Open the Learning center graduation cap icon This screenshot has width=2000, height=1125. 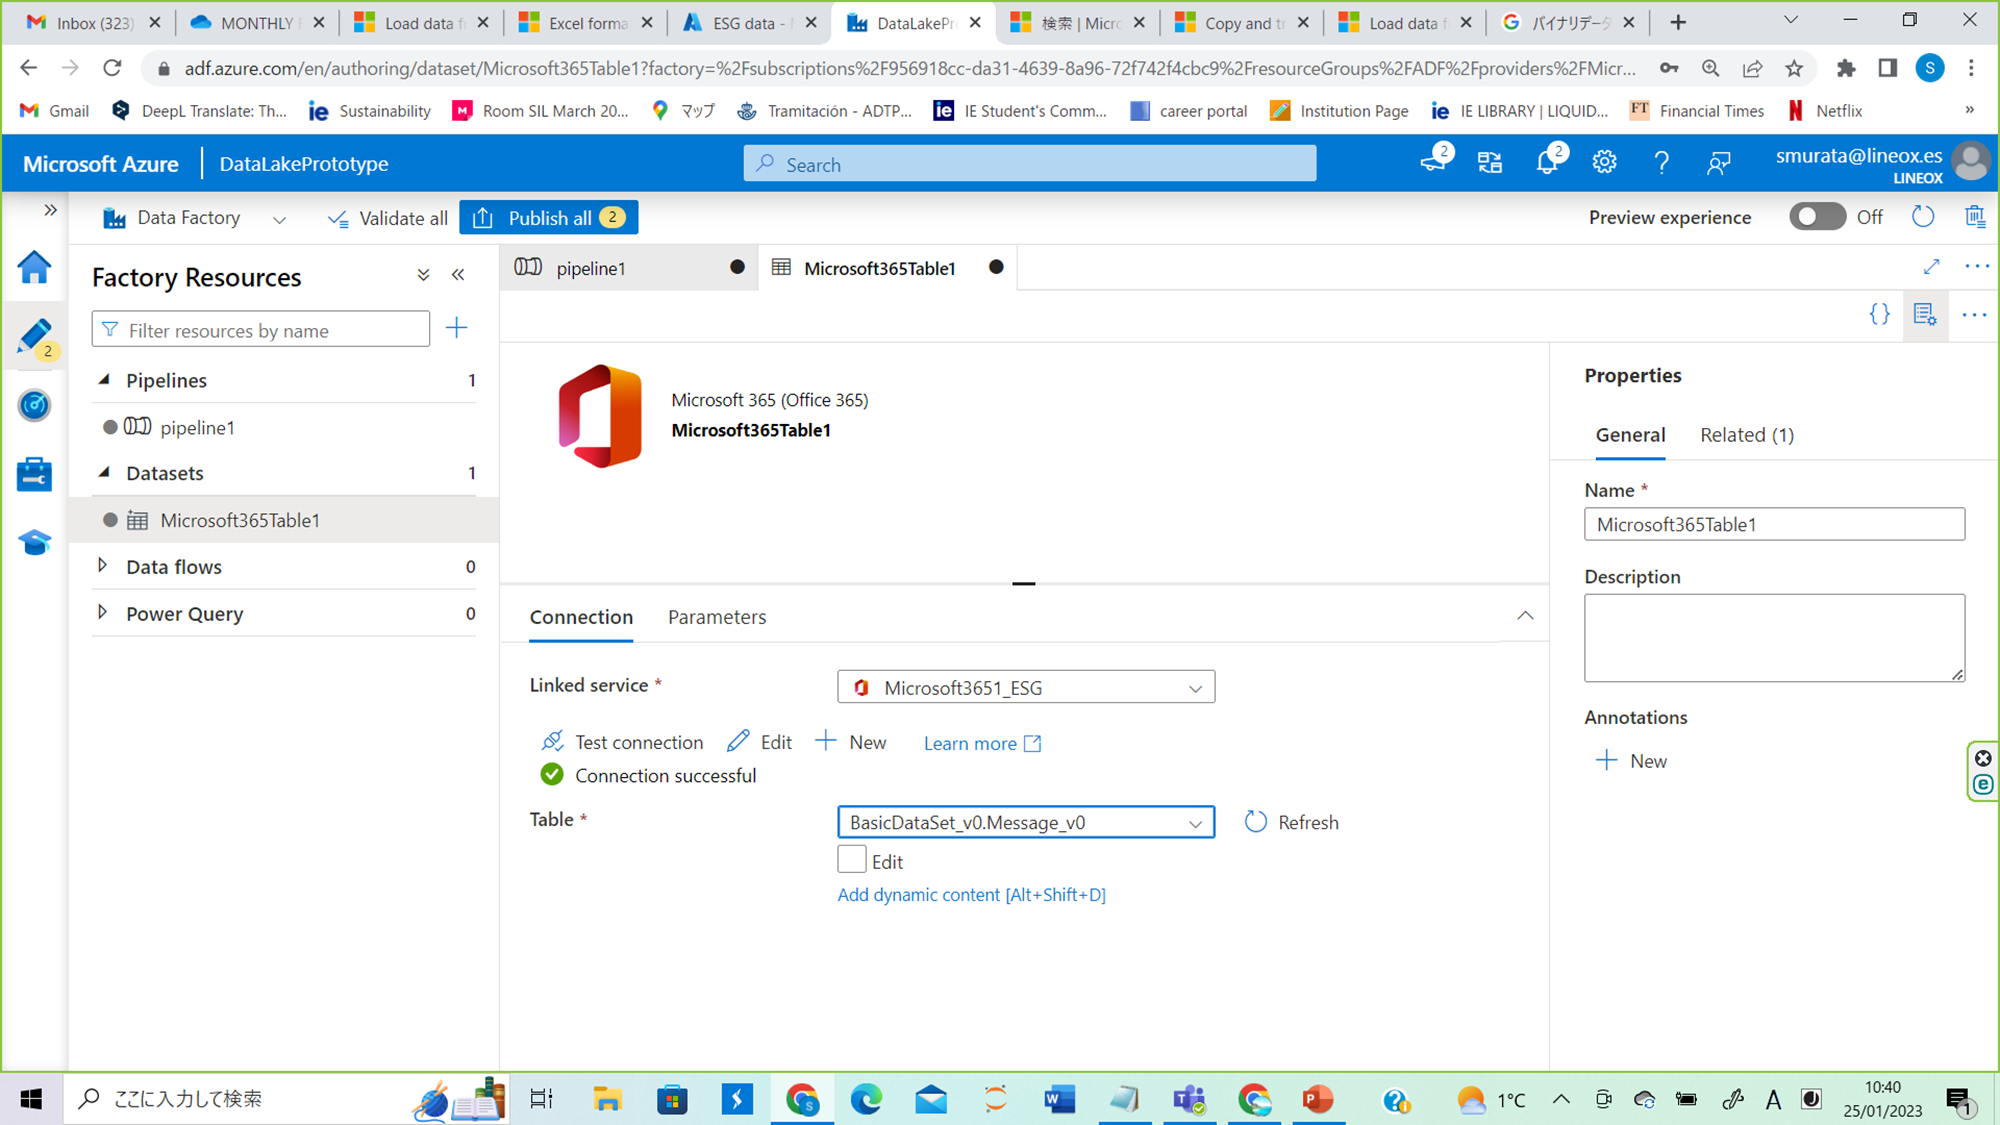34,542
